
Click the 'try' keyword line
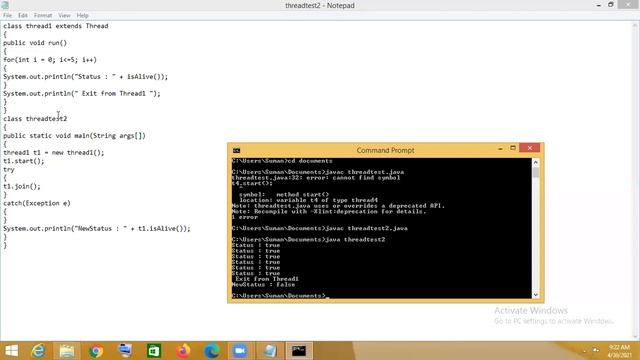click(x=9, y=170)
